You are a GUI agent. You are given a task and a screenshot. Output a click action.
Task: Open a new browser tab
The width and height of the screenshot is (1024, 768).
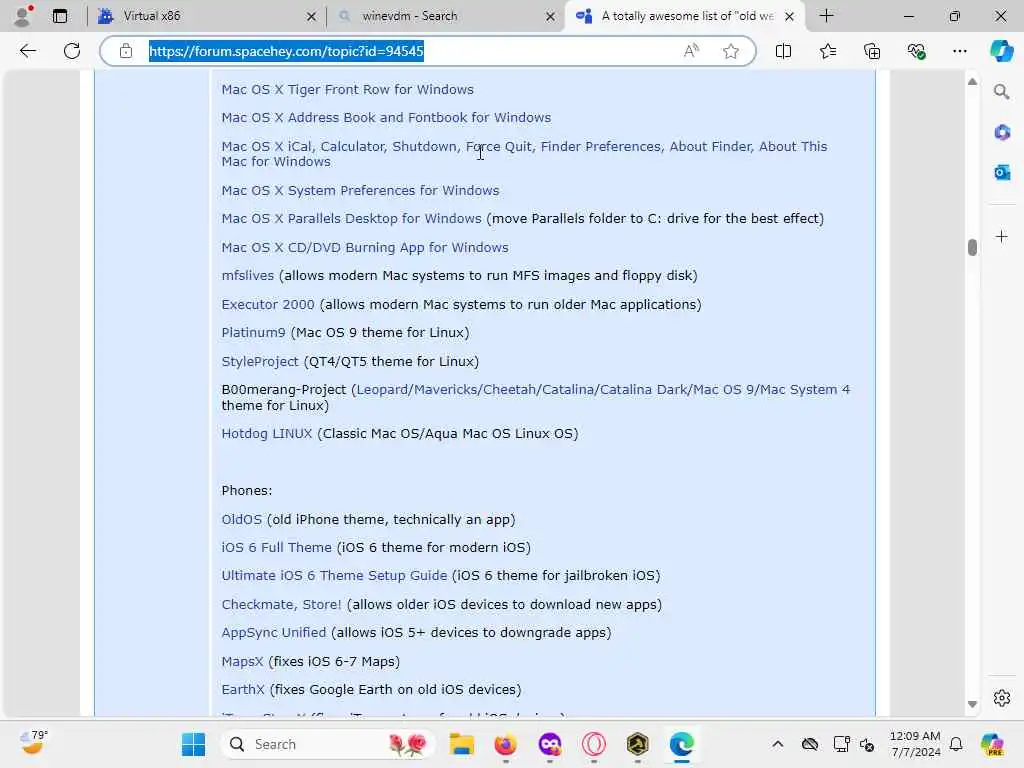(826, 16)
